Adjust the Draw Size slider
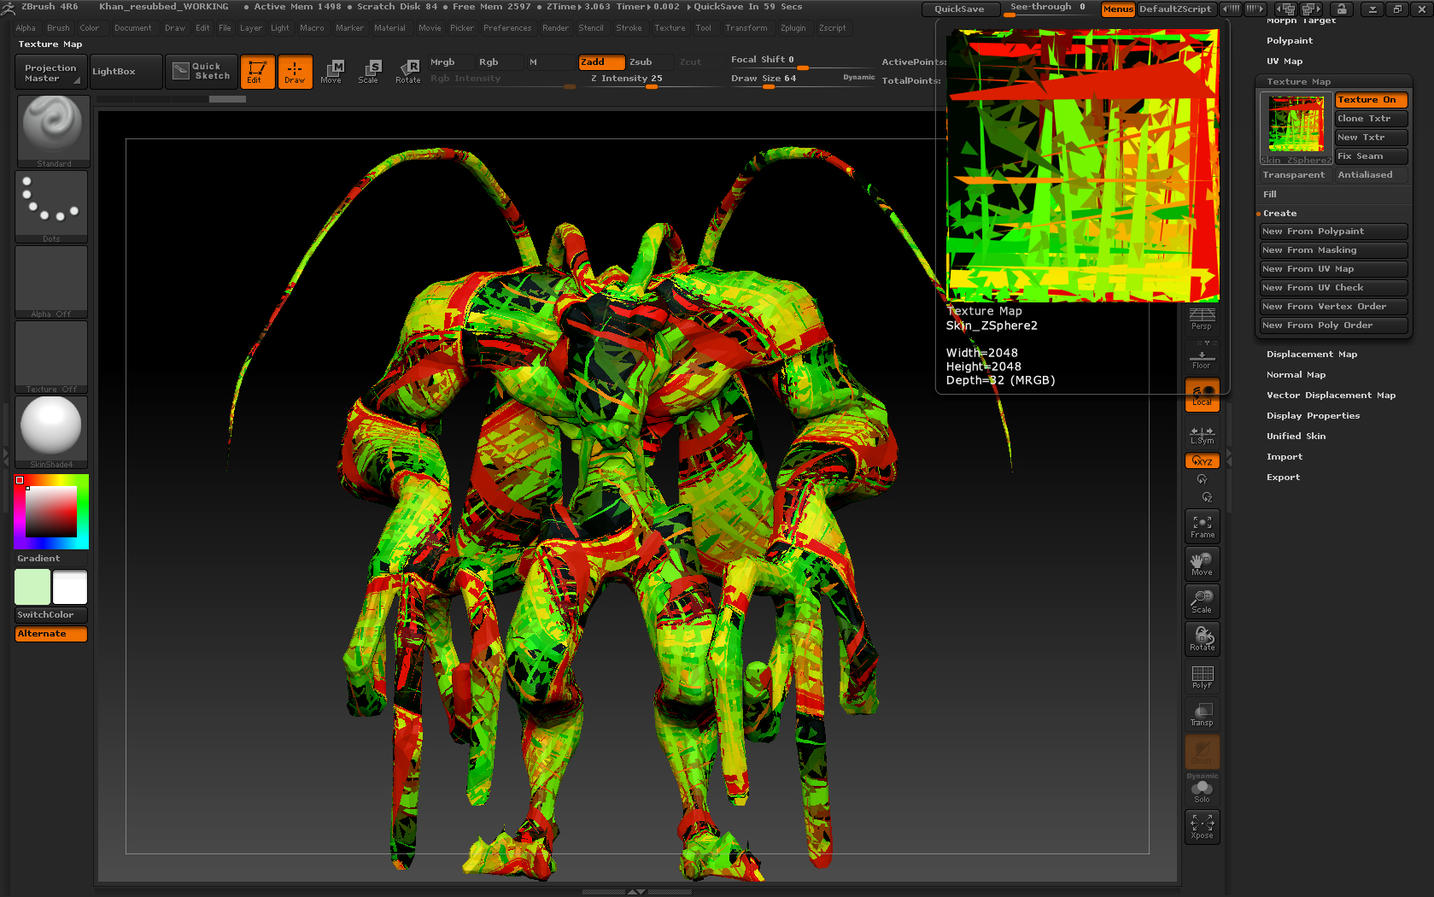This screenshot has height=897, width=1434. point(770,77)
